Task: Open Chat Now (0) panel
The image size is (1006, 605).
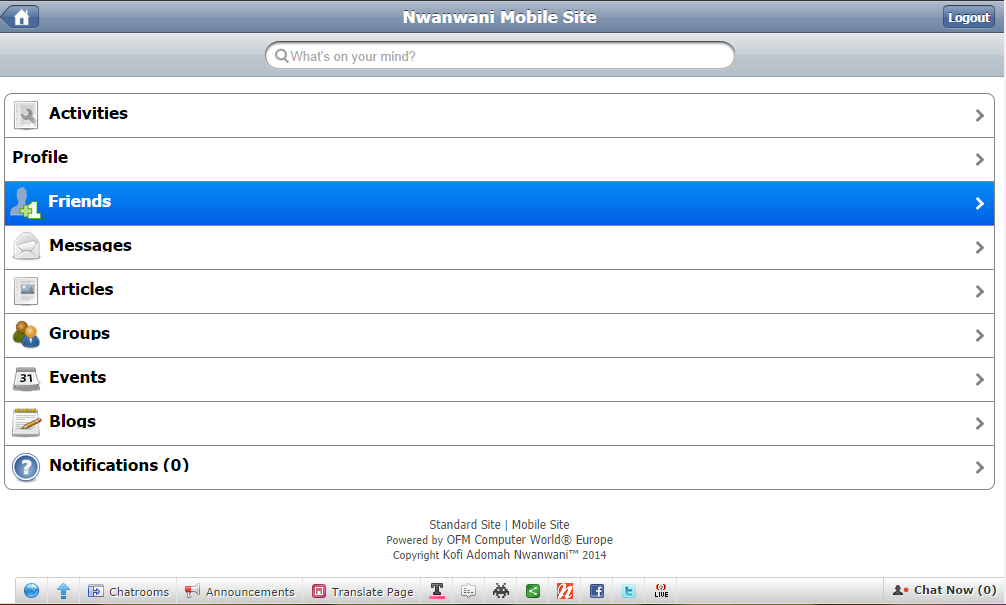Action: [x=944, y=590]
